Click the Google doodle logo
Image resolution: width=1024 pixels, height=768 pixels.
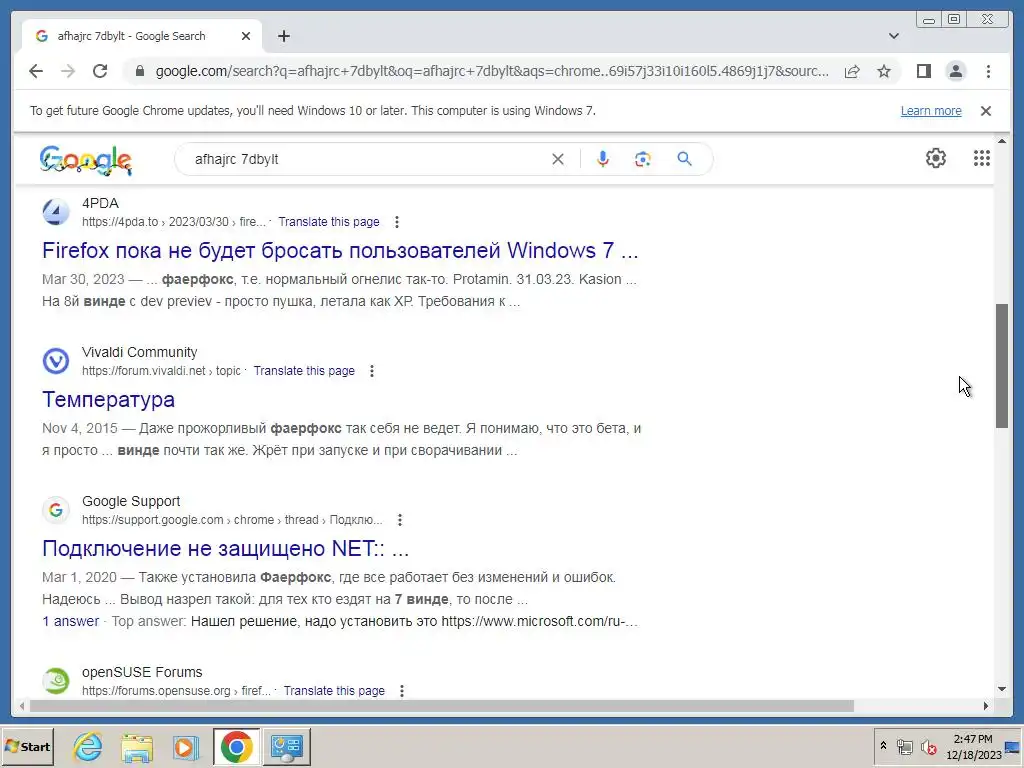[86, 160]
